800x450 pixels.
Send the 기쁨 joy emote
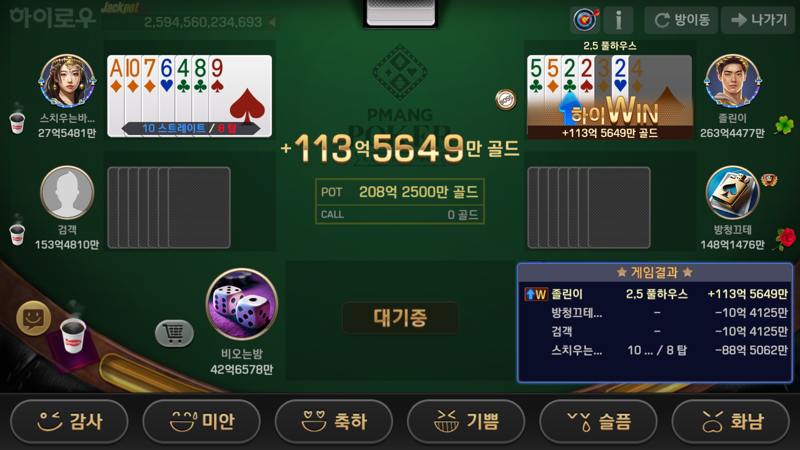(466, 422)
